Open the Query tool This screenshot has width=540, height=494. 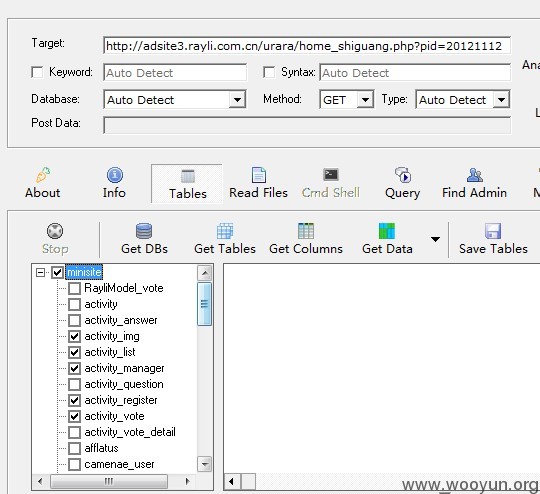402,183
